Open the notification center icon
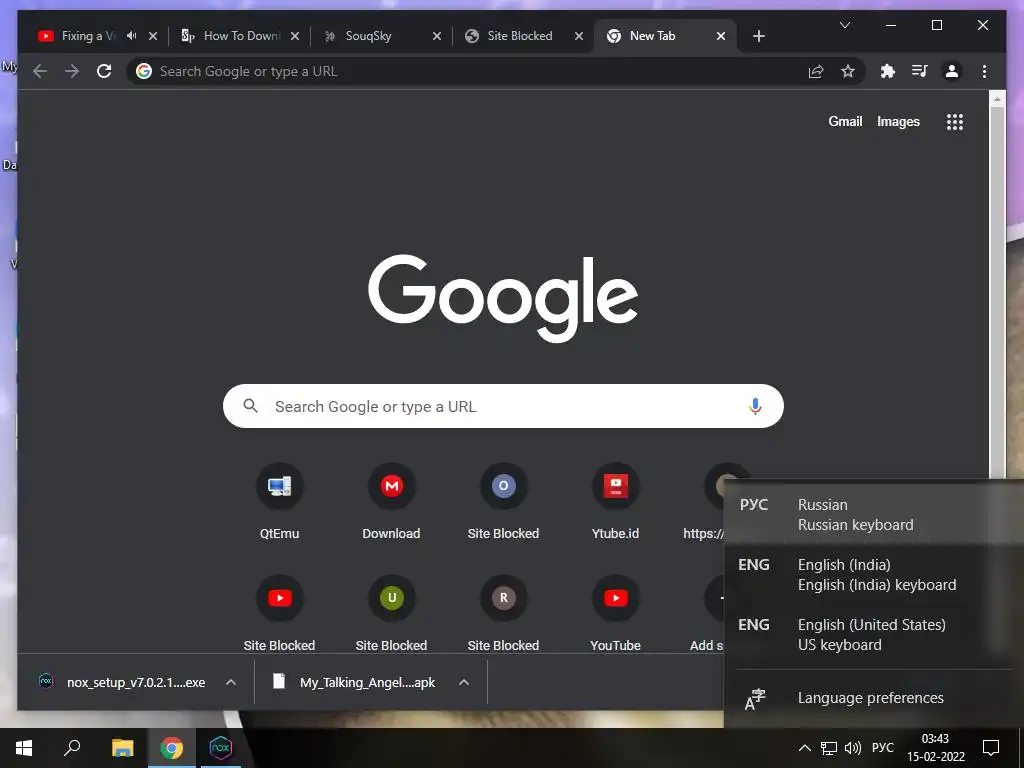 coord(991,748)
